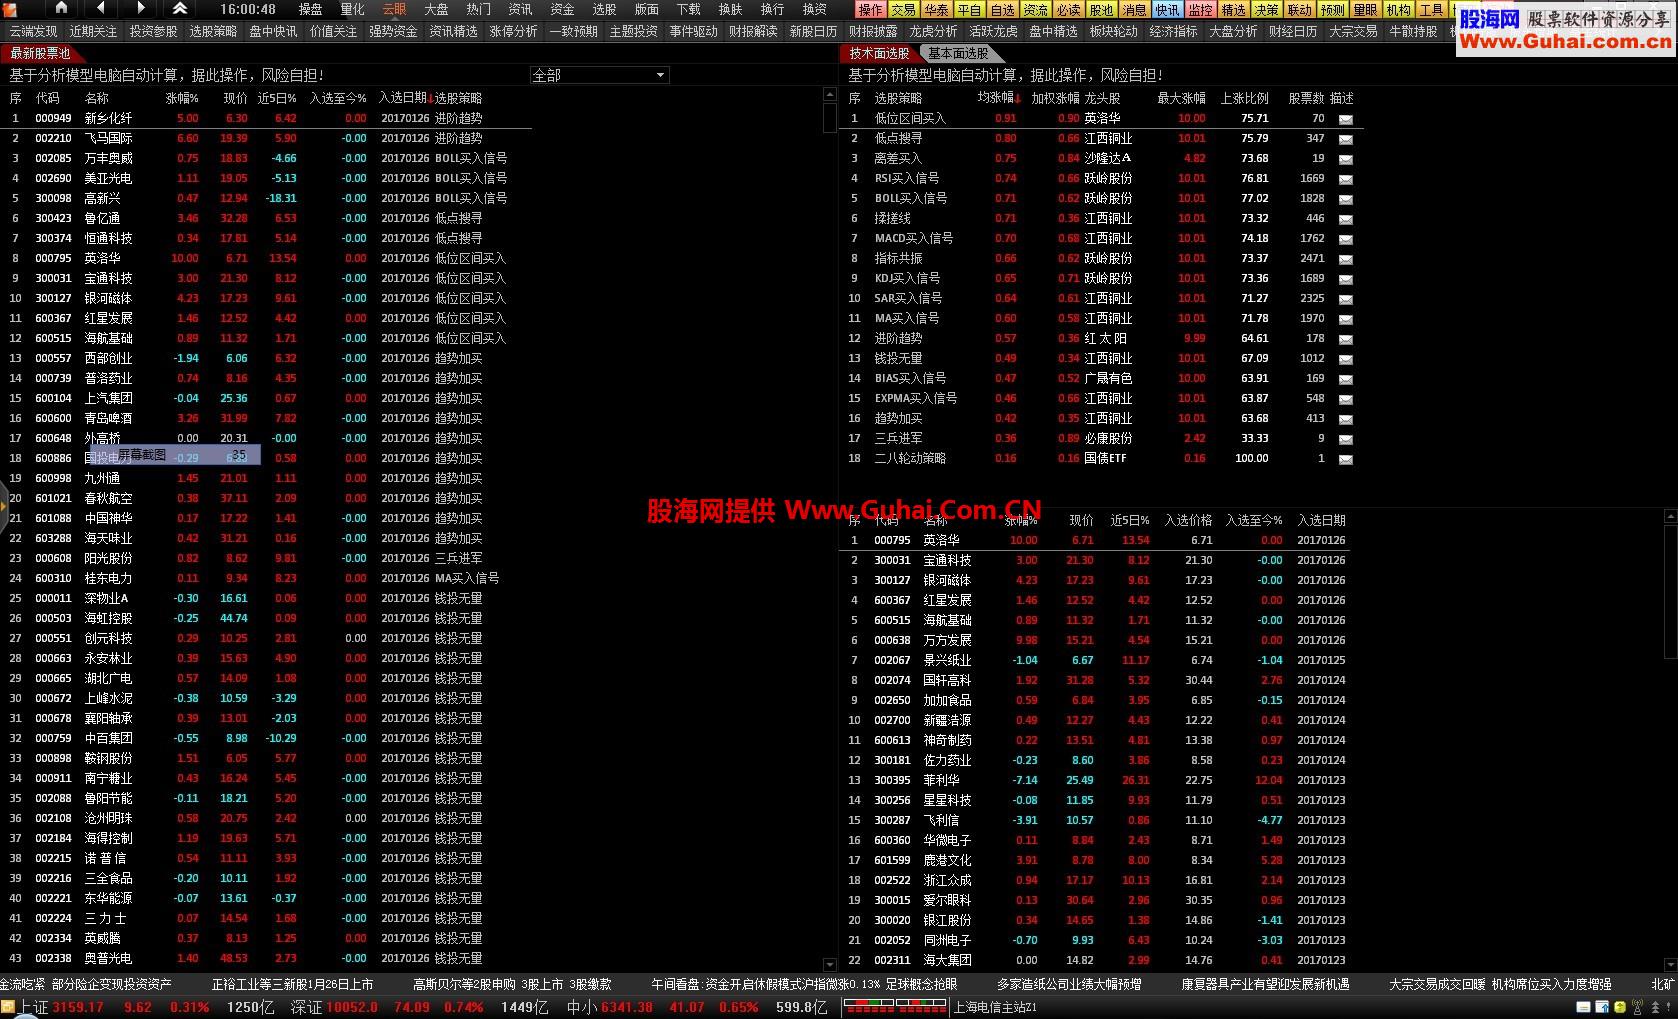This screenshot has height=1019, width=1678.
Task: Open description envelope for MA买入信号 strategy
Action: tap(1345, 319)
